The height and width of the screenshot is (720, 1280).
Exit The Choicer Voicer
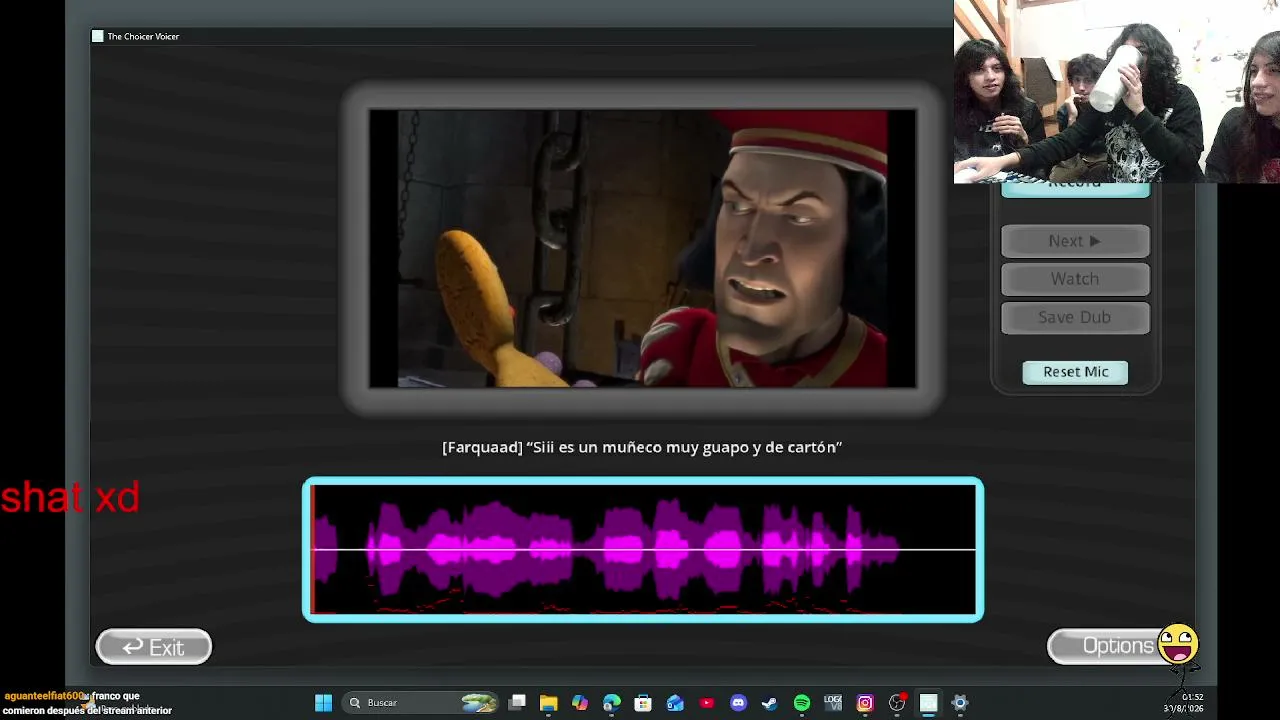[x=154, y=647]
